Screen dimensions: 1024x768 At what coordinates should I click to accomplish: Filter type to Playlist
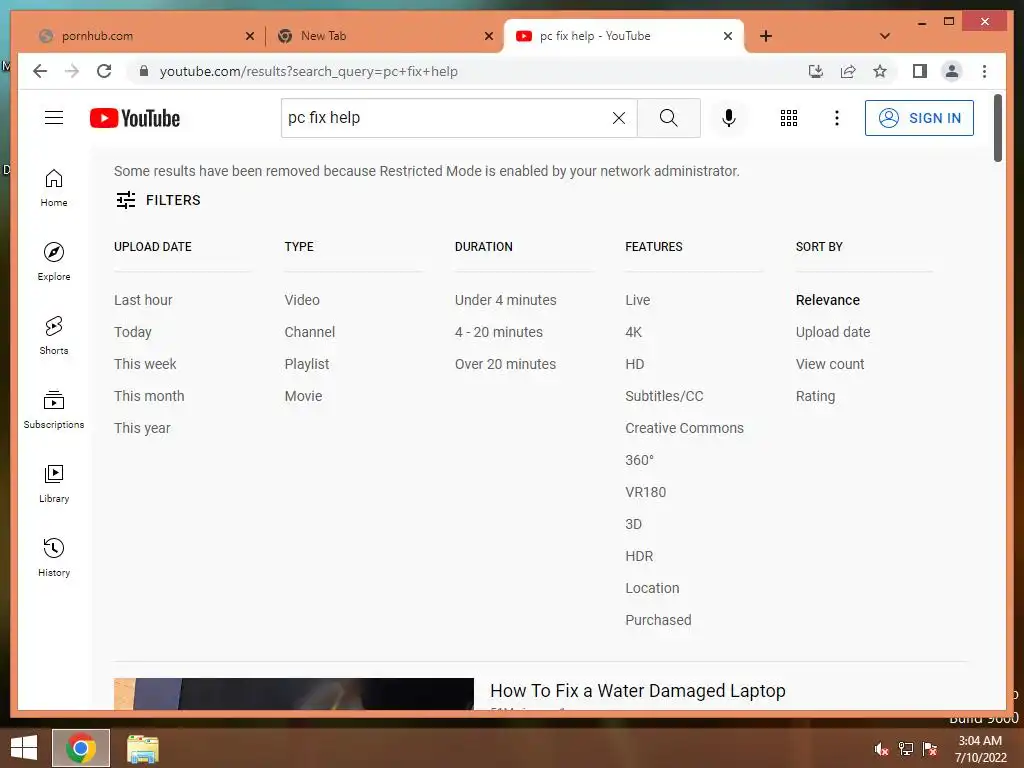coord(306,364)
